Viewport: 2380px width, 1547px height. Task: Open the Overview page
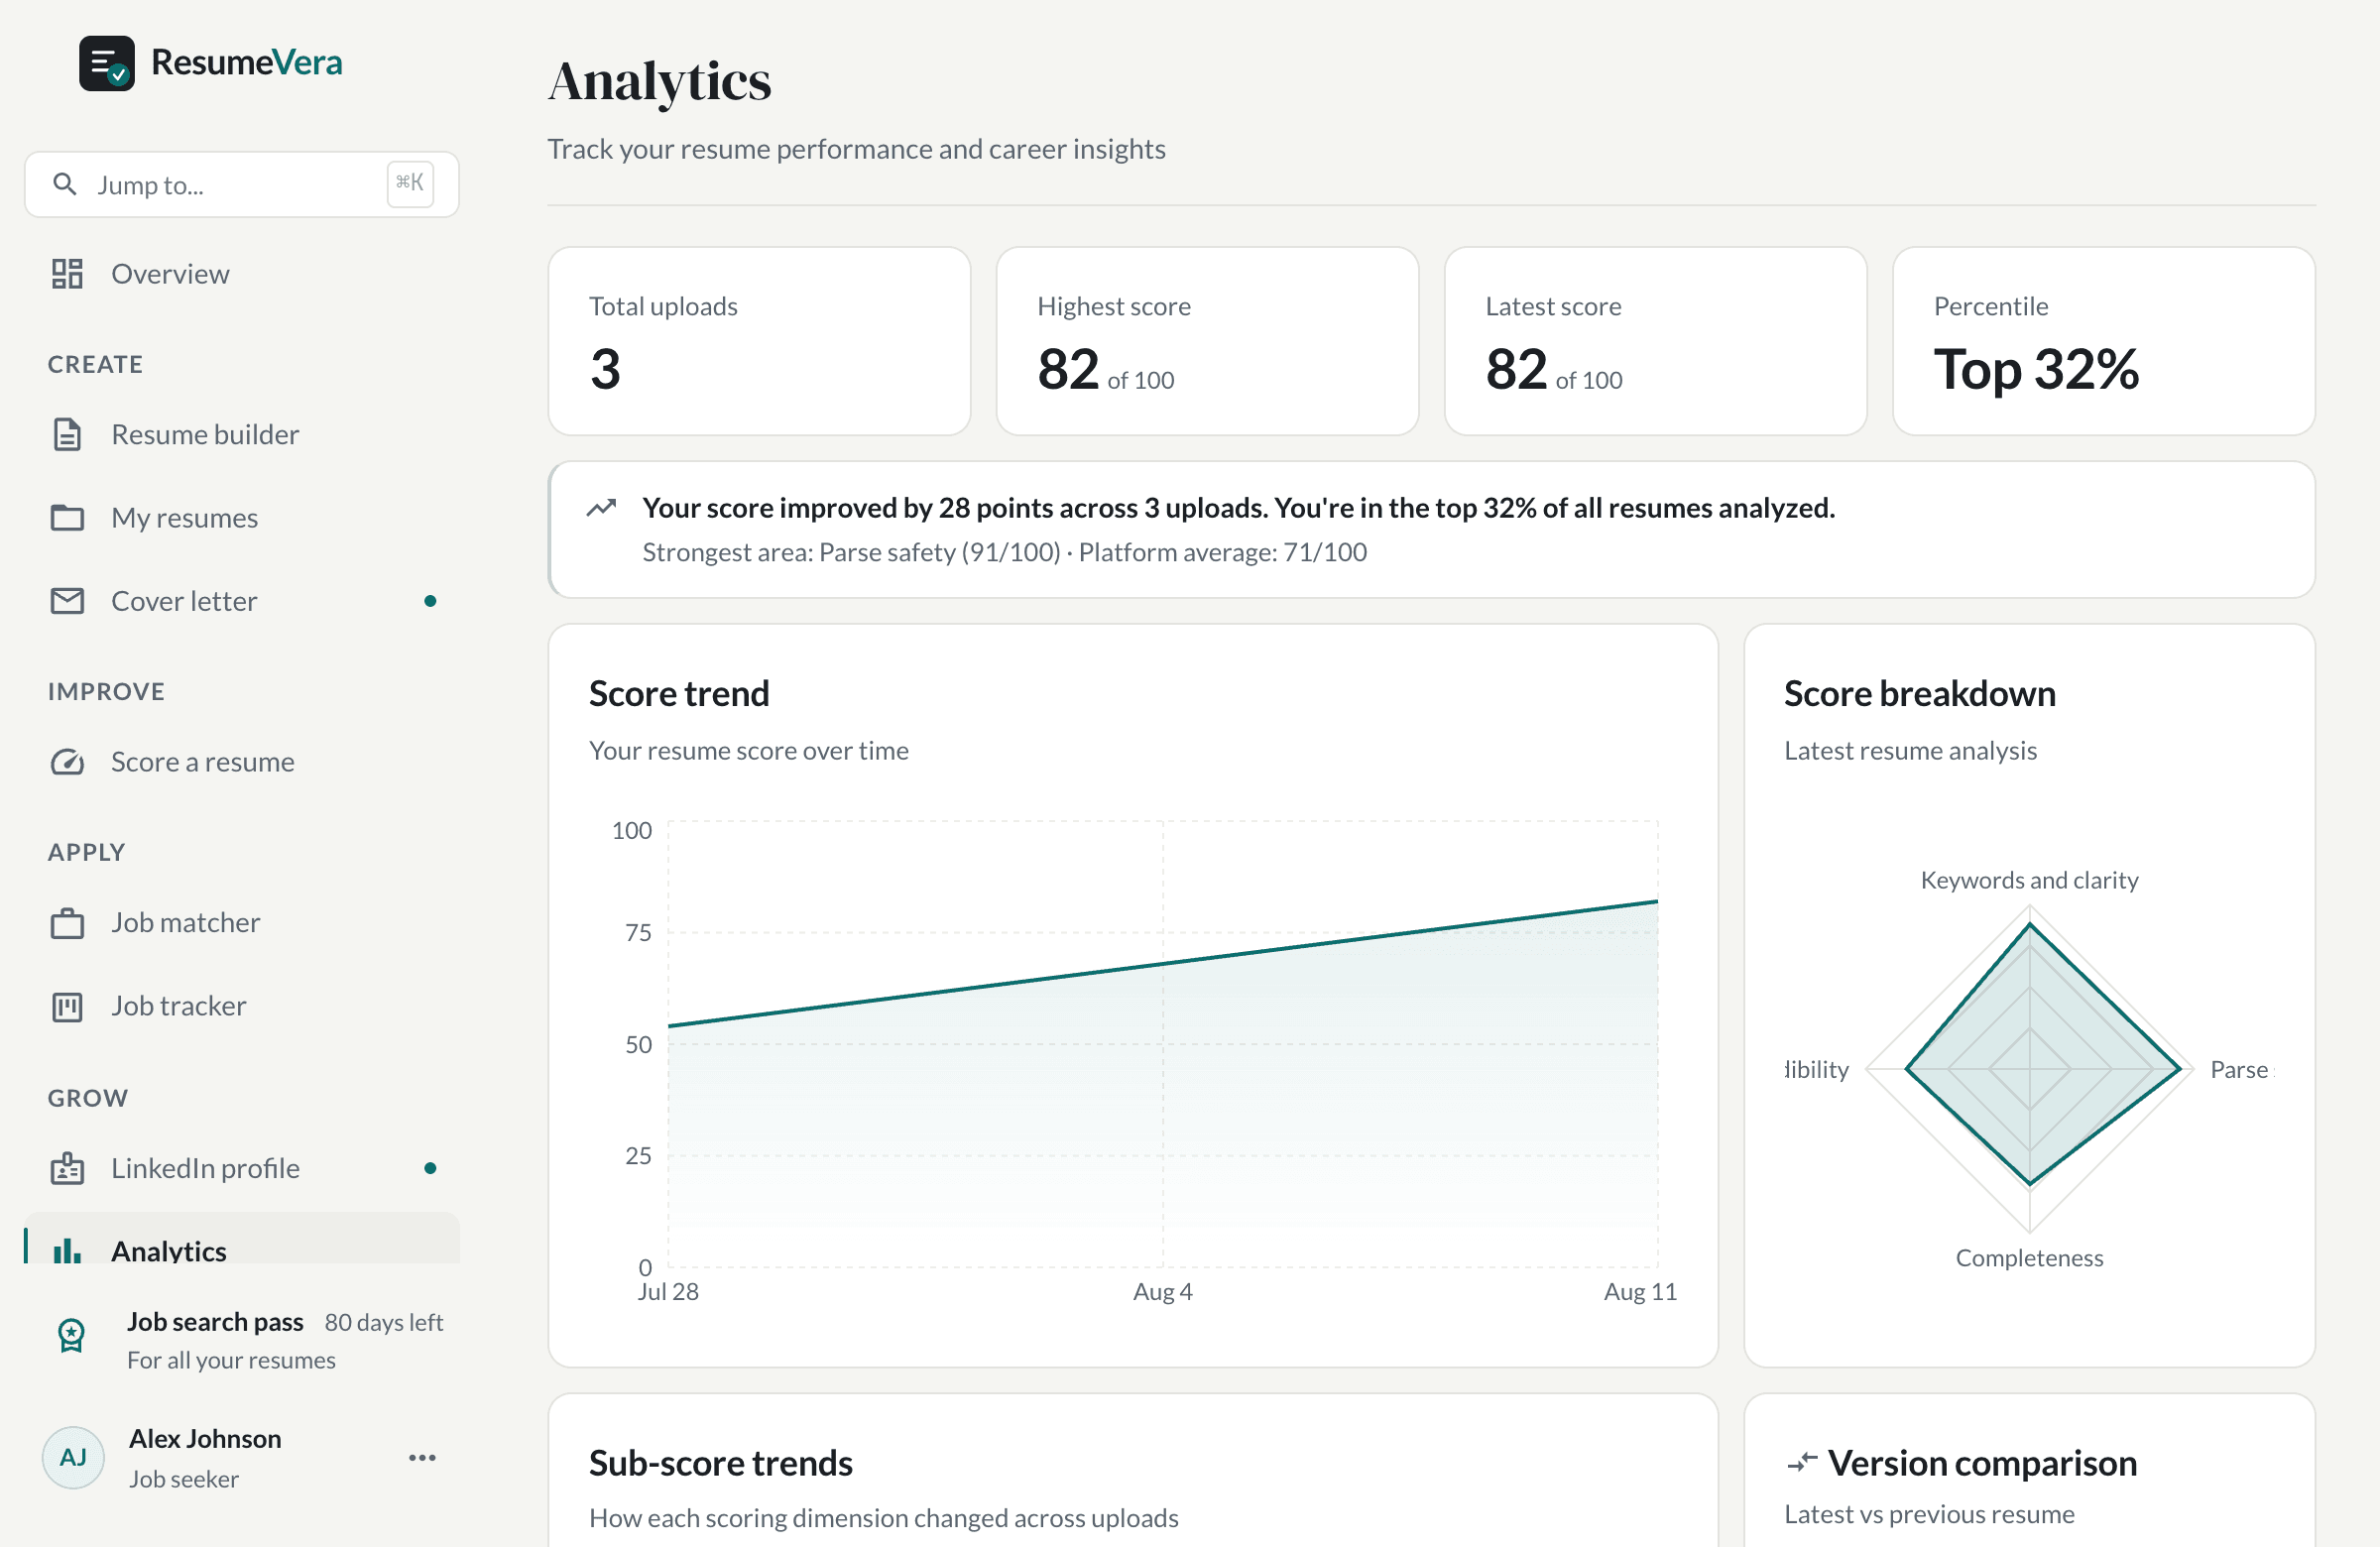click(242, 273)
